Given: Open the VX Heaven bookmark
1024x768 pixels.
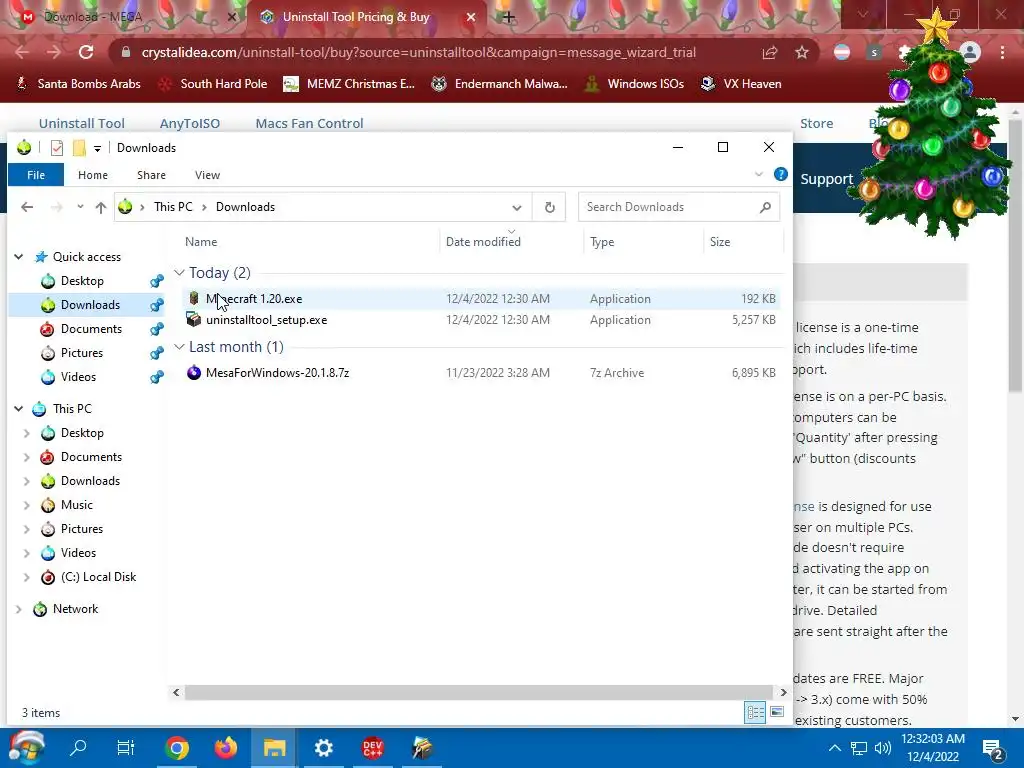Looking at the screenshot, I should [x=741, y=84].
